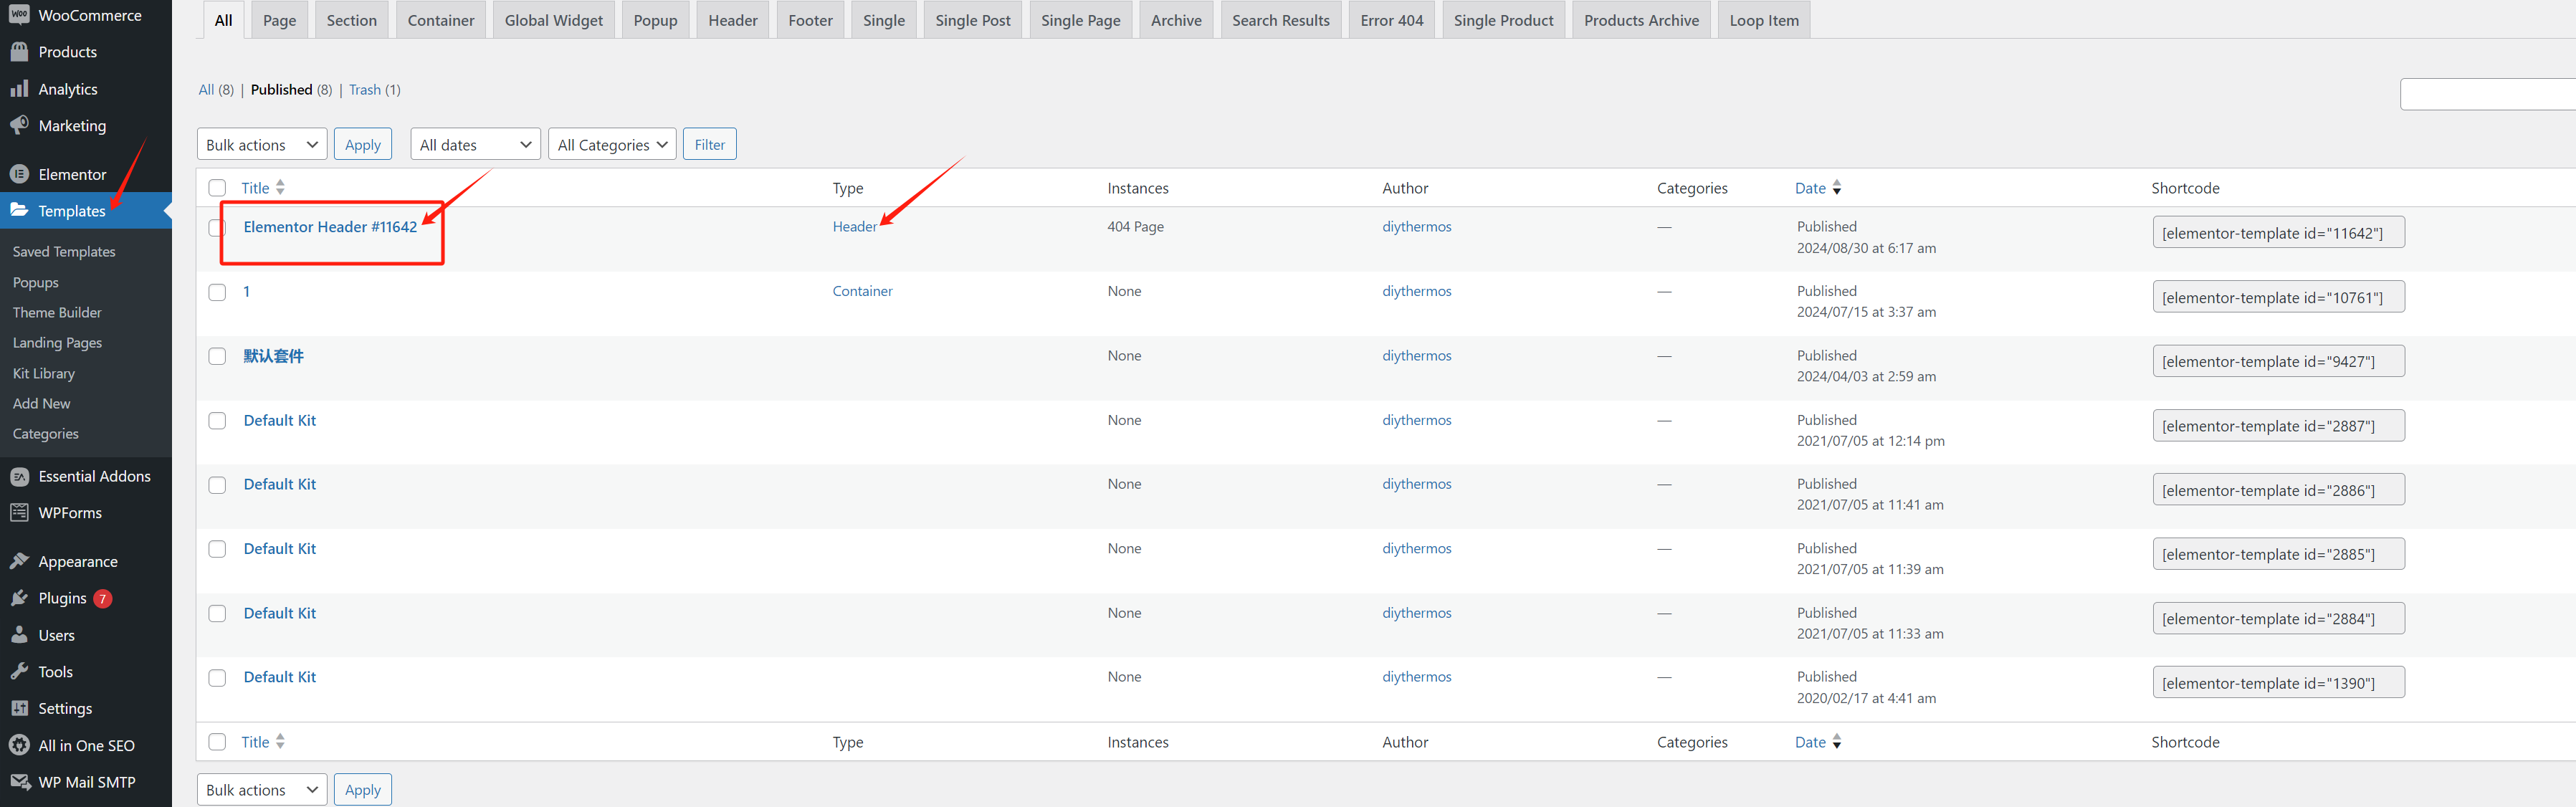
Task: Click the Elementor logo icon in sidebar
Action: click(19, 174)
